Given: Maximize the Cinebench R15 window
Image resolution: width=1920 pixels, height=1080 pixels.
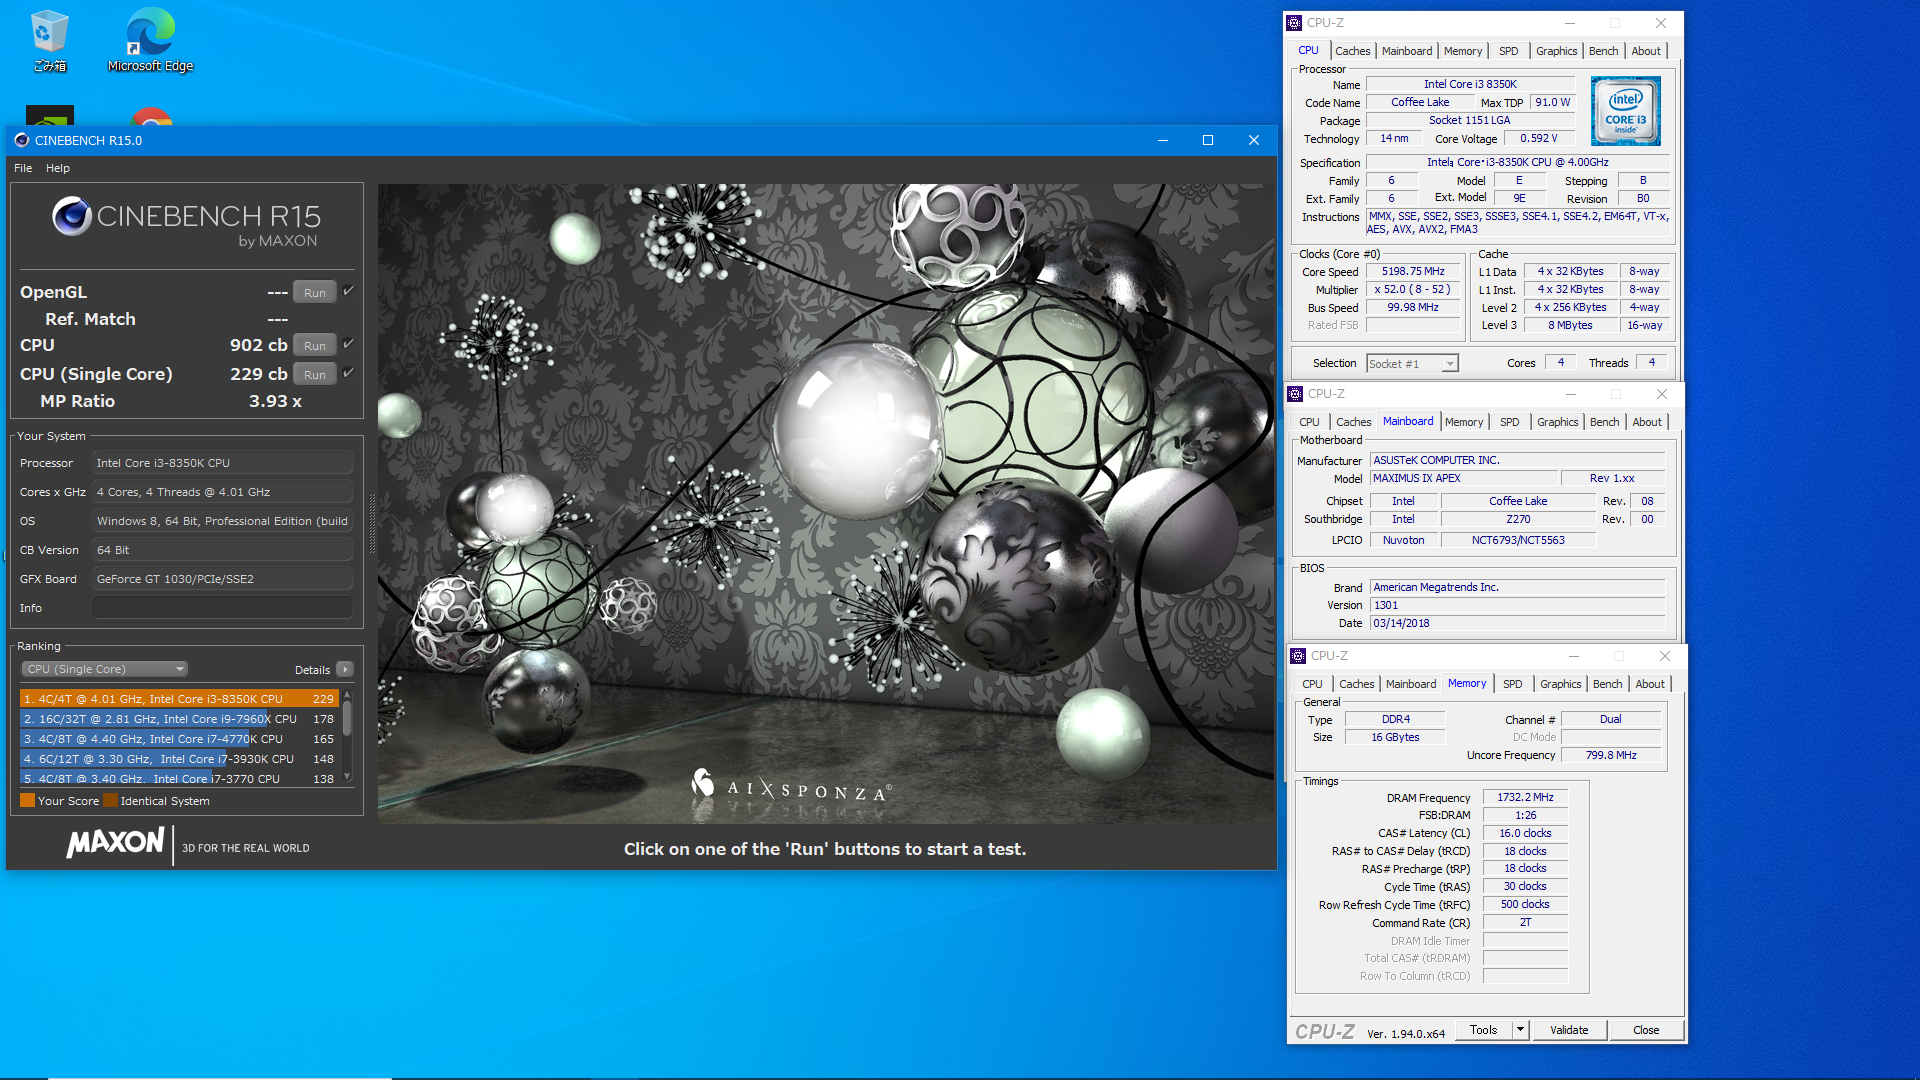Looking at the screenshot, I should click(1208, 140).
